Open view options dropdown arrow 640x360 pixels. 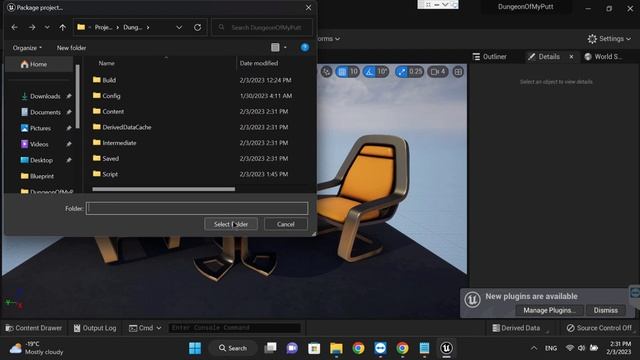pyautogui.click(x=285, y=47)
